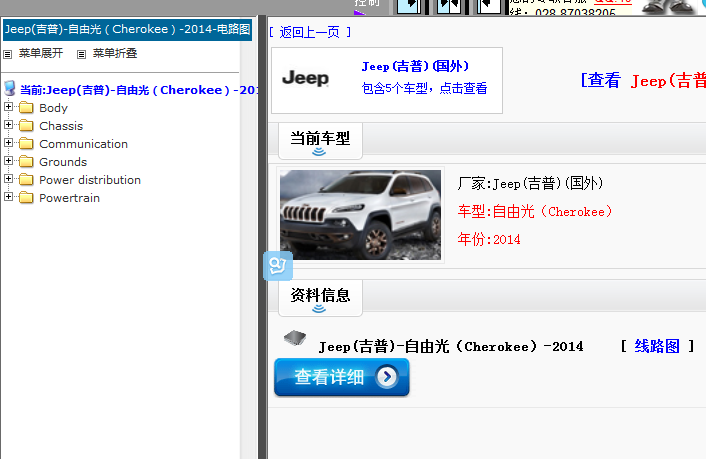Select the 当前车型 tab
This screenshot has width=706, height=459.
pos(320,141)
